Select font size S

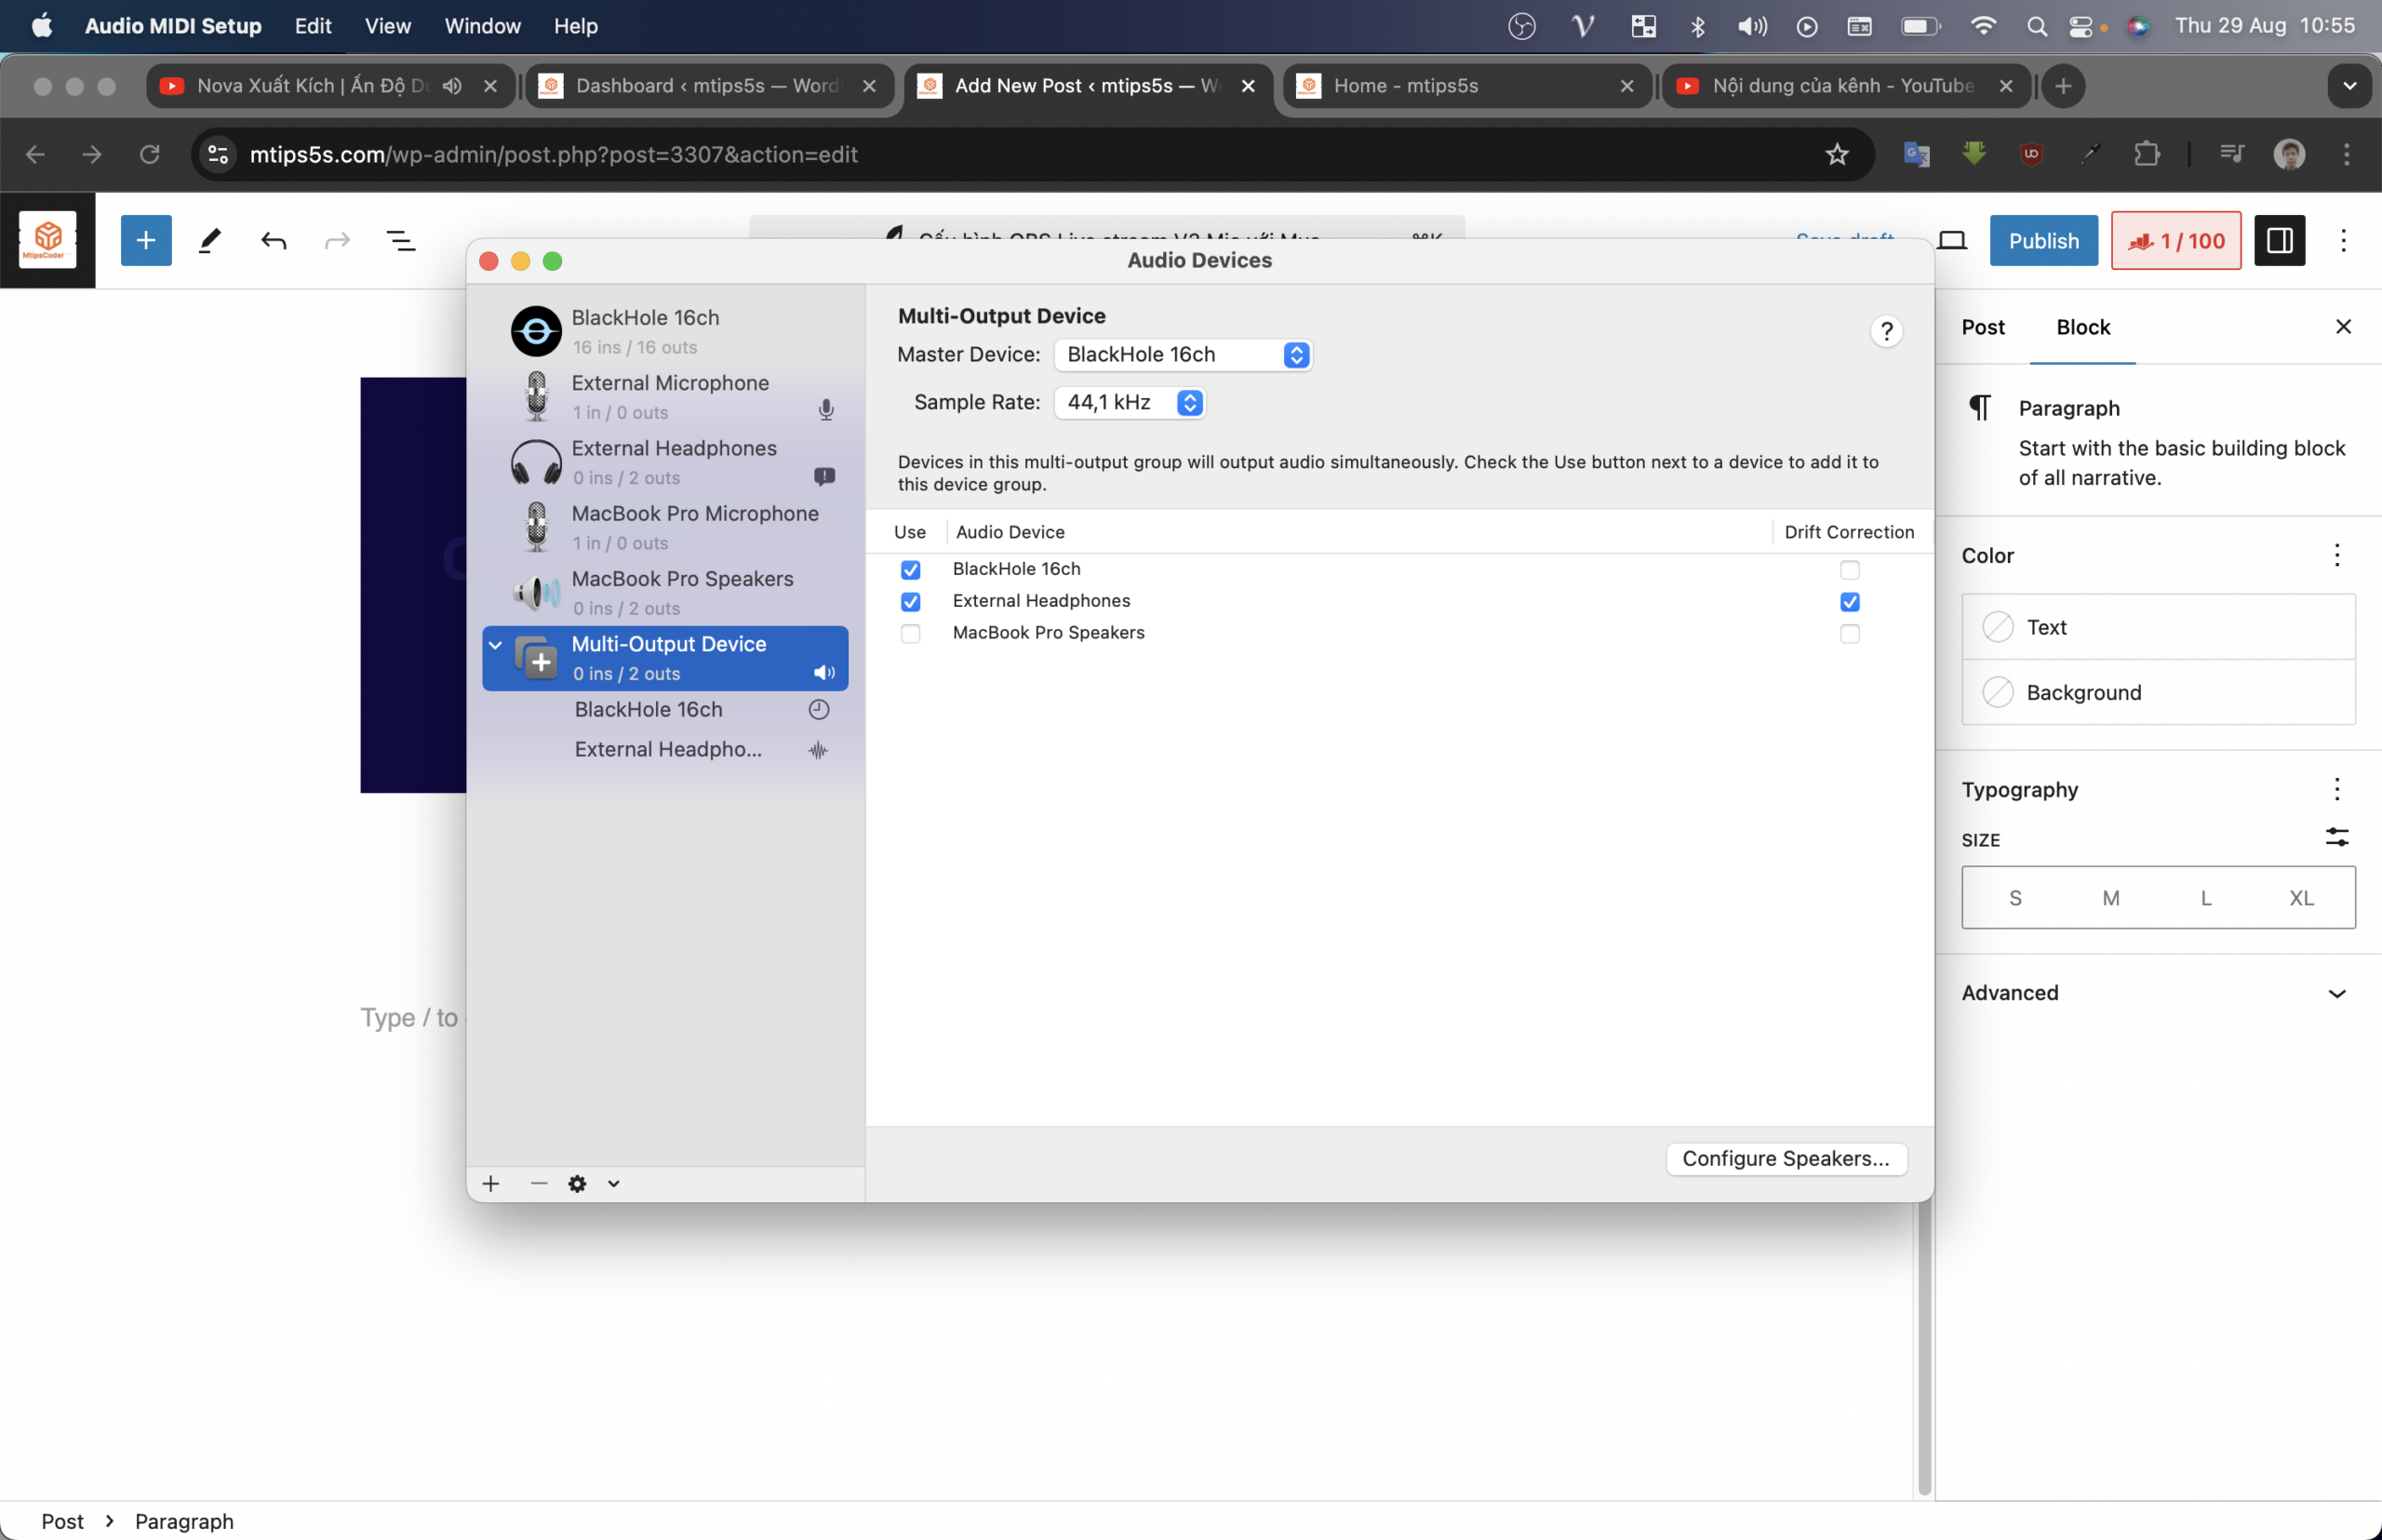[2014, 897]
